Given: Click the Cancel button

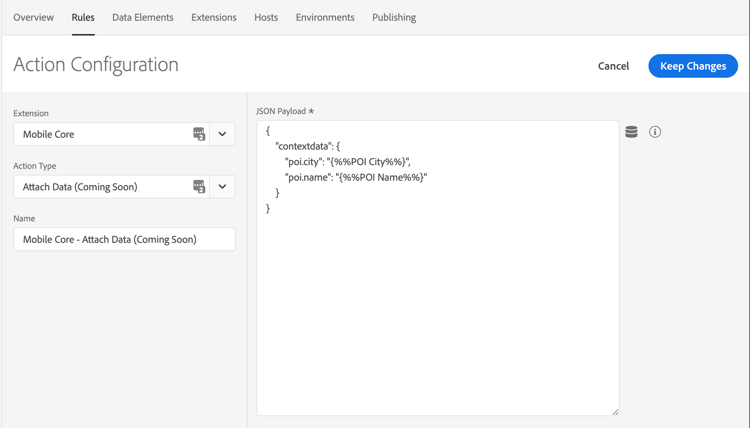Looking at the screenshot, I should pos(613,66).
